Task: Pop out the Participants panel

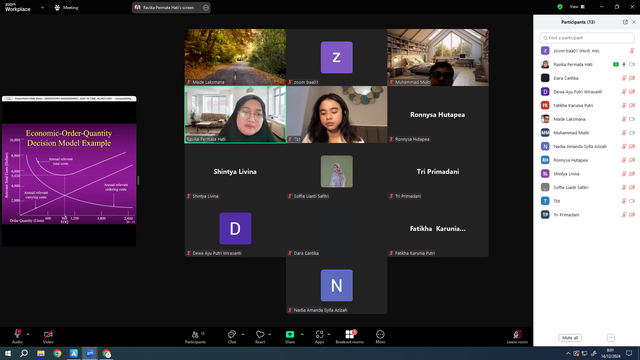Action: (625, 22)
